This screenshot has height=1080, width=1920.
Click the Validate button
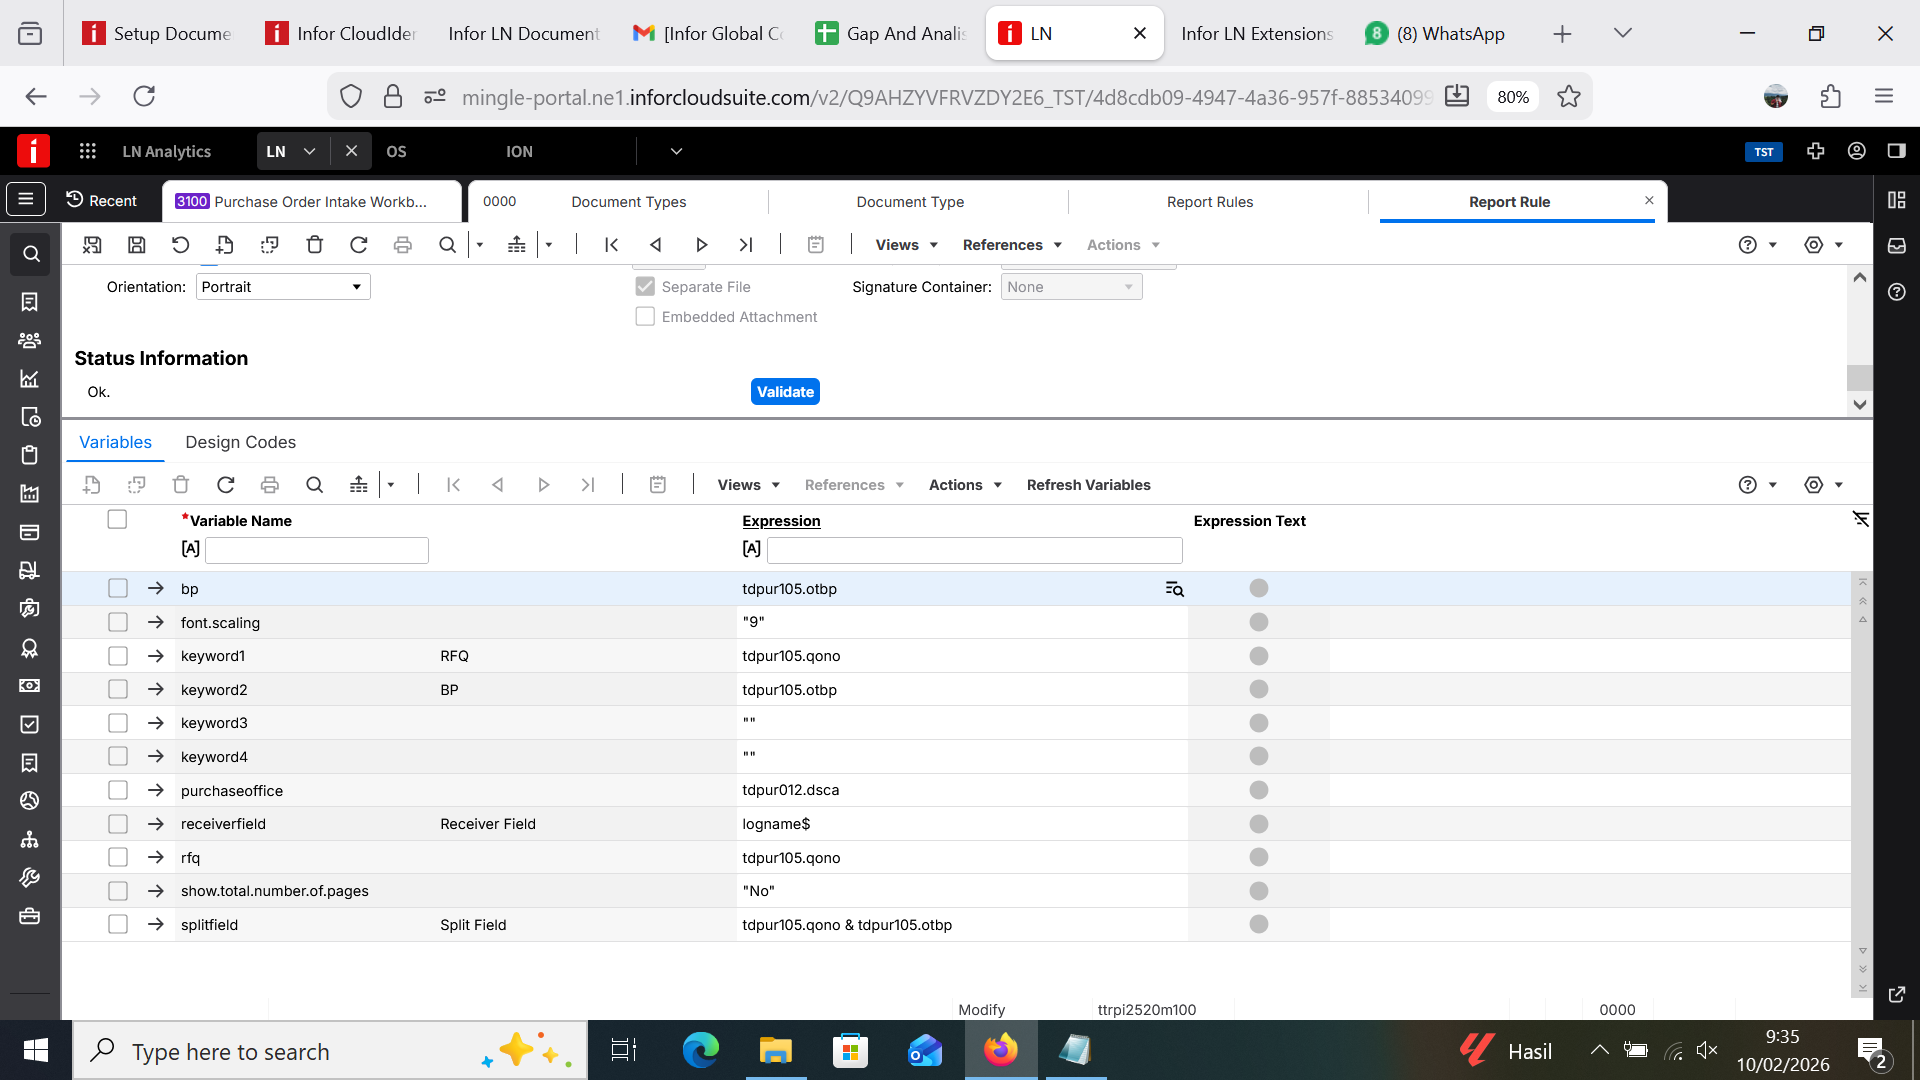[x=785, y=392]
